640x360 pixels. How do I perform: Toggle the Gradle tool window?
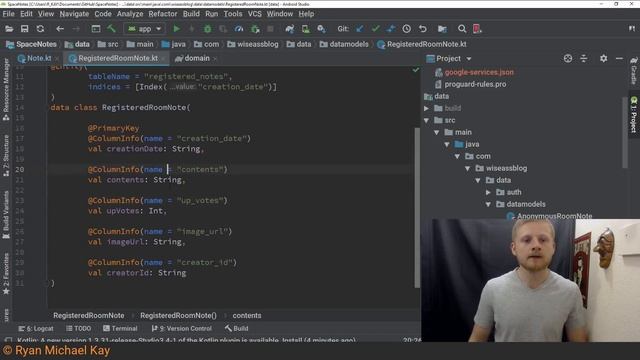pyautogui.click(x=633, y=71)
